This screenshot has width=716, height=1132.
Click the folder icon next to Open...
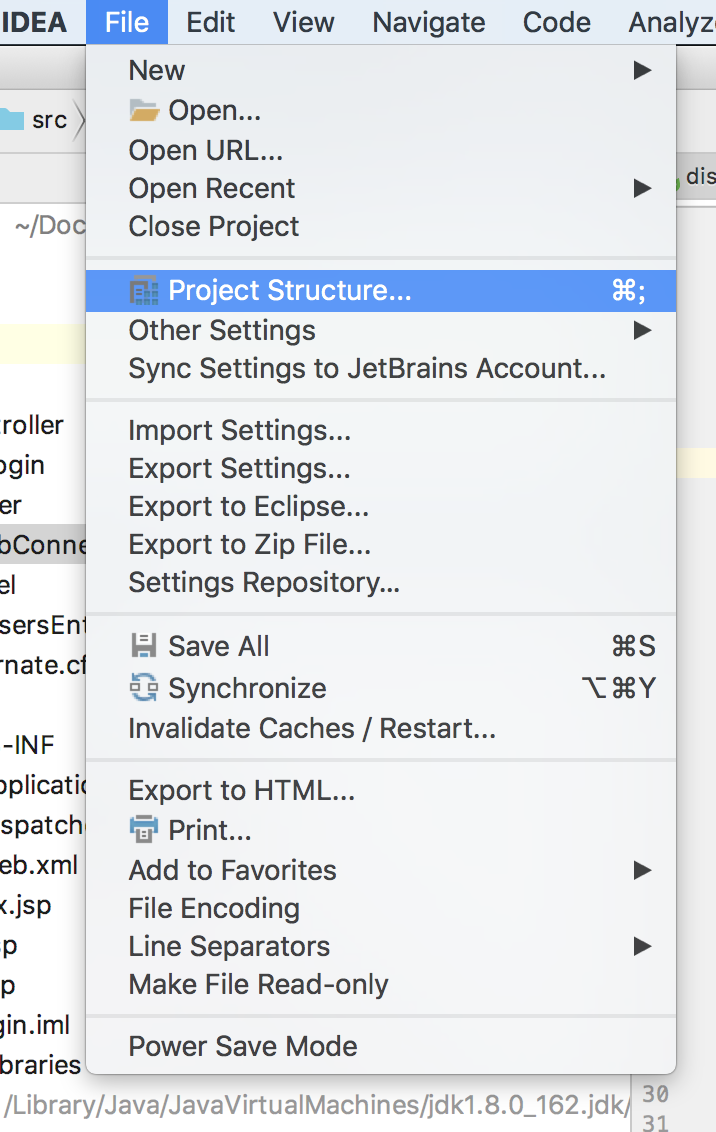(144, 110)
